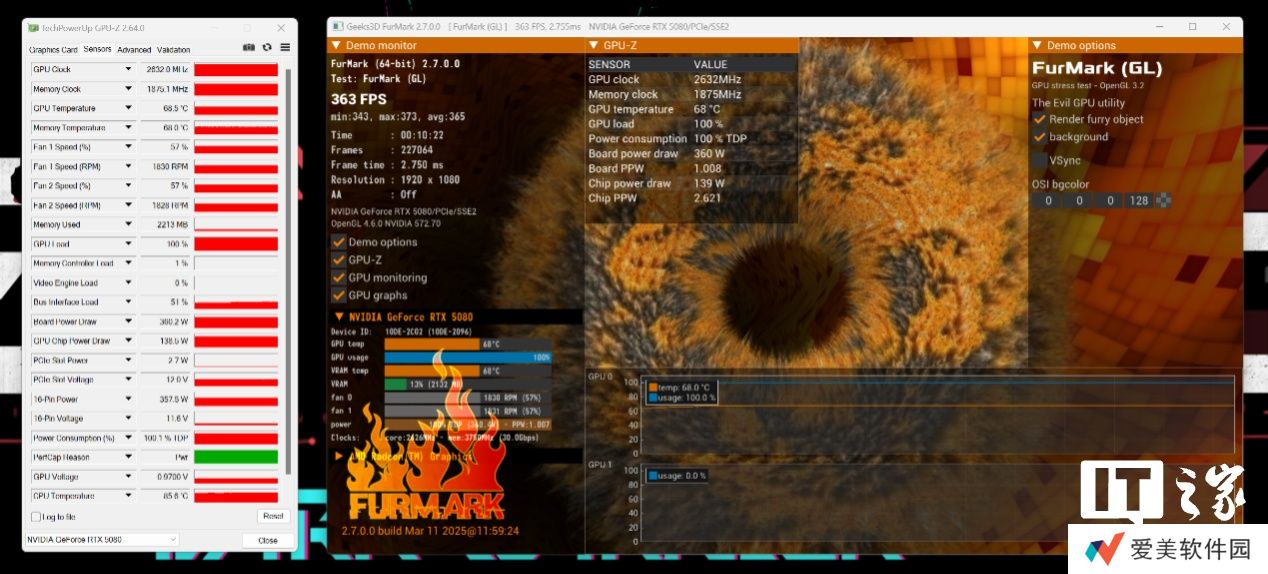
Task: Click the GPU-Z refresh icon
Action: (x=267, y=47)
